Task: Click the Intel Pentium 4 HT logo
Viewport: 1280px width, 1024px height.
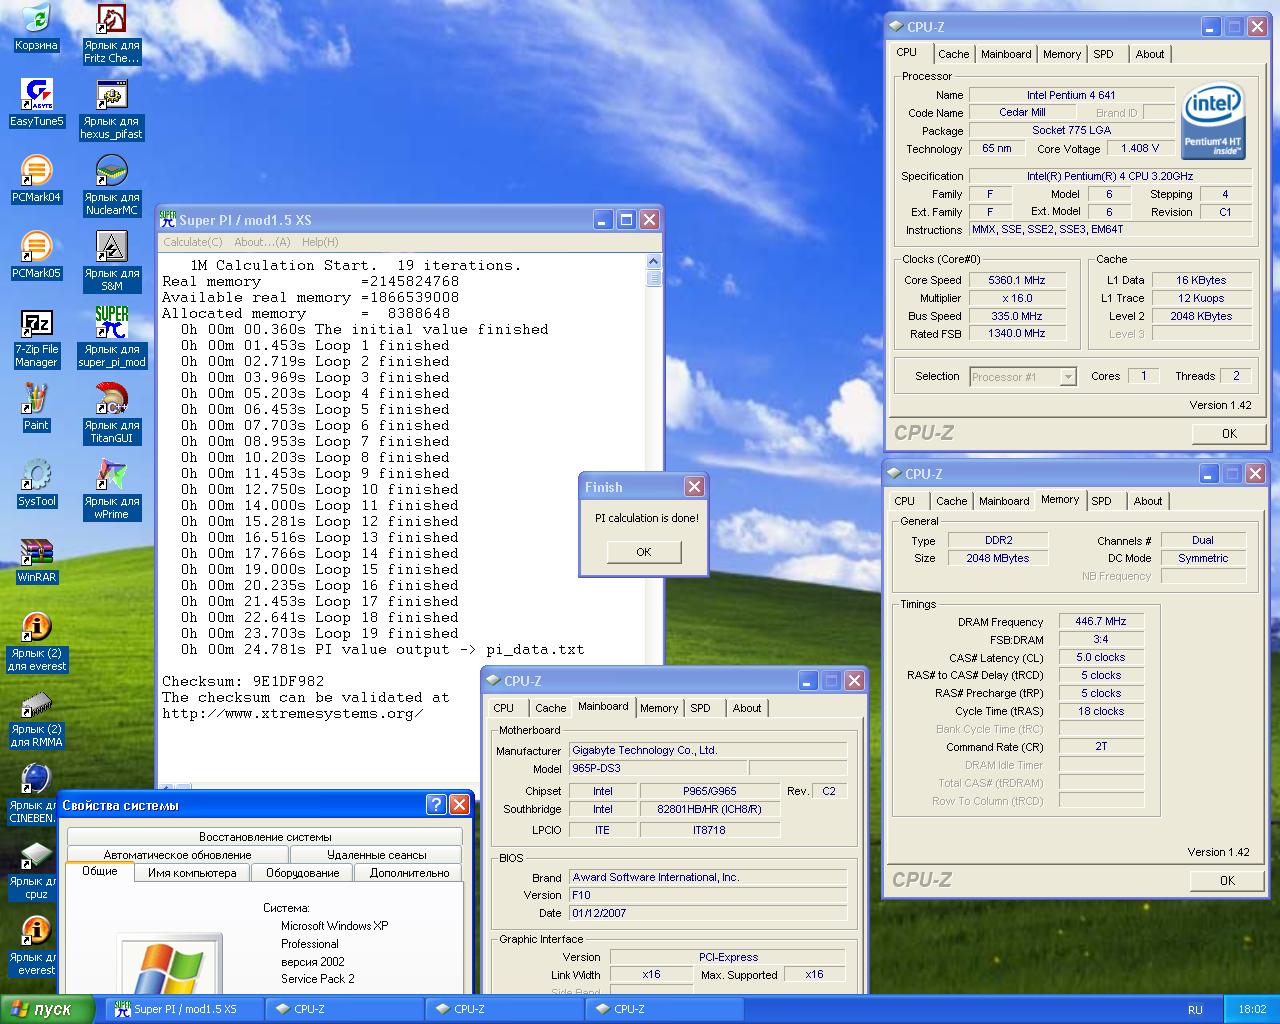Action: (x=1213, y=122)
